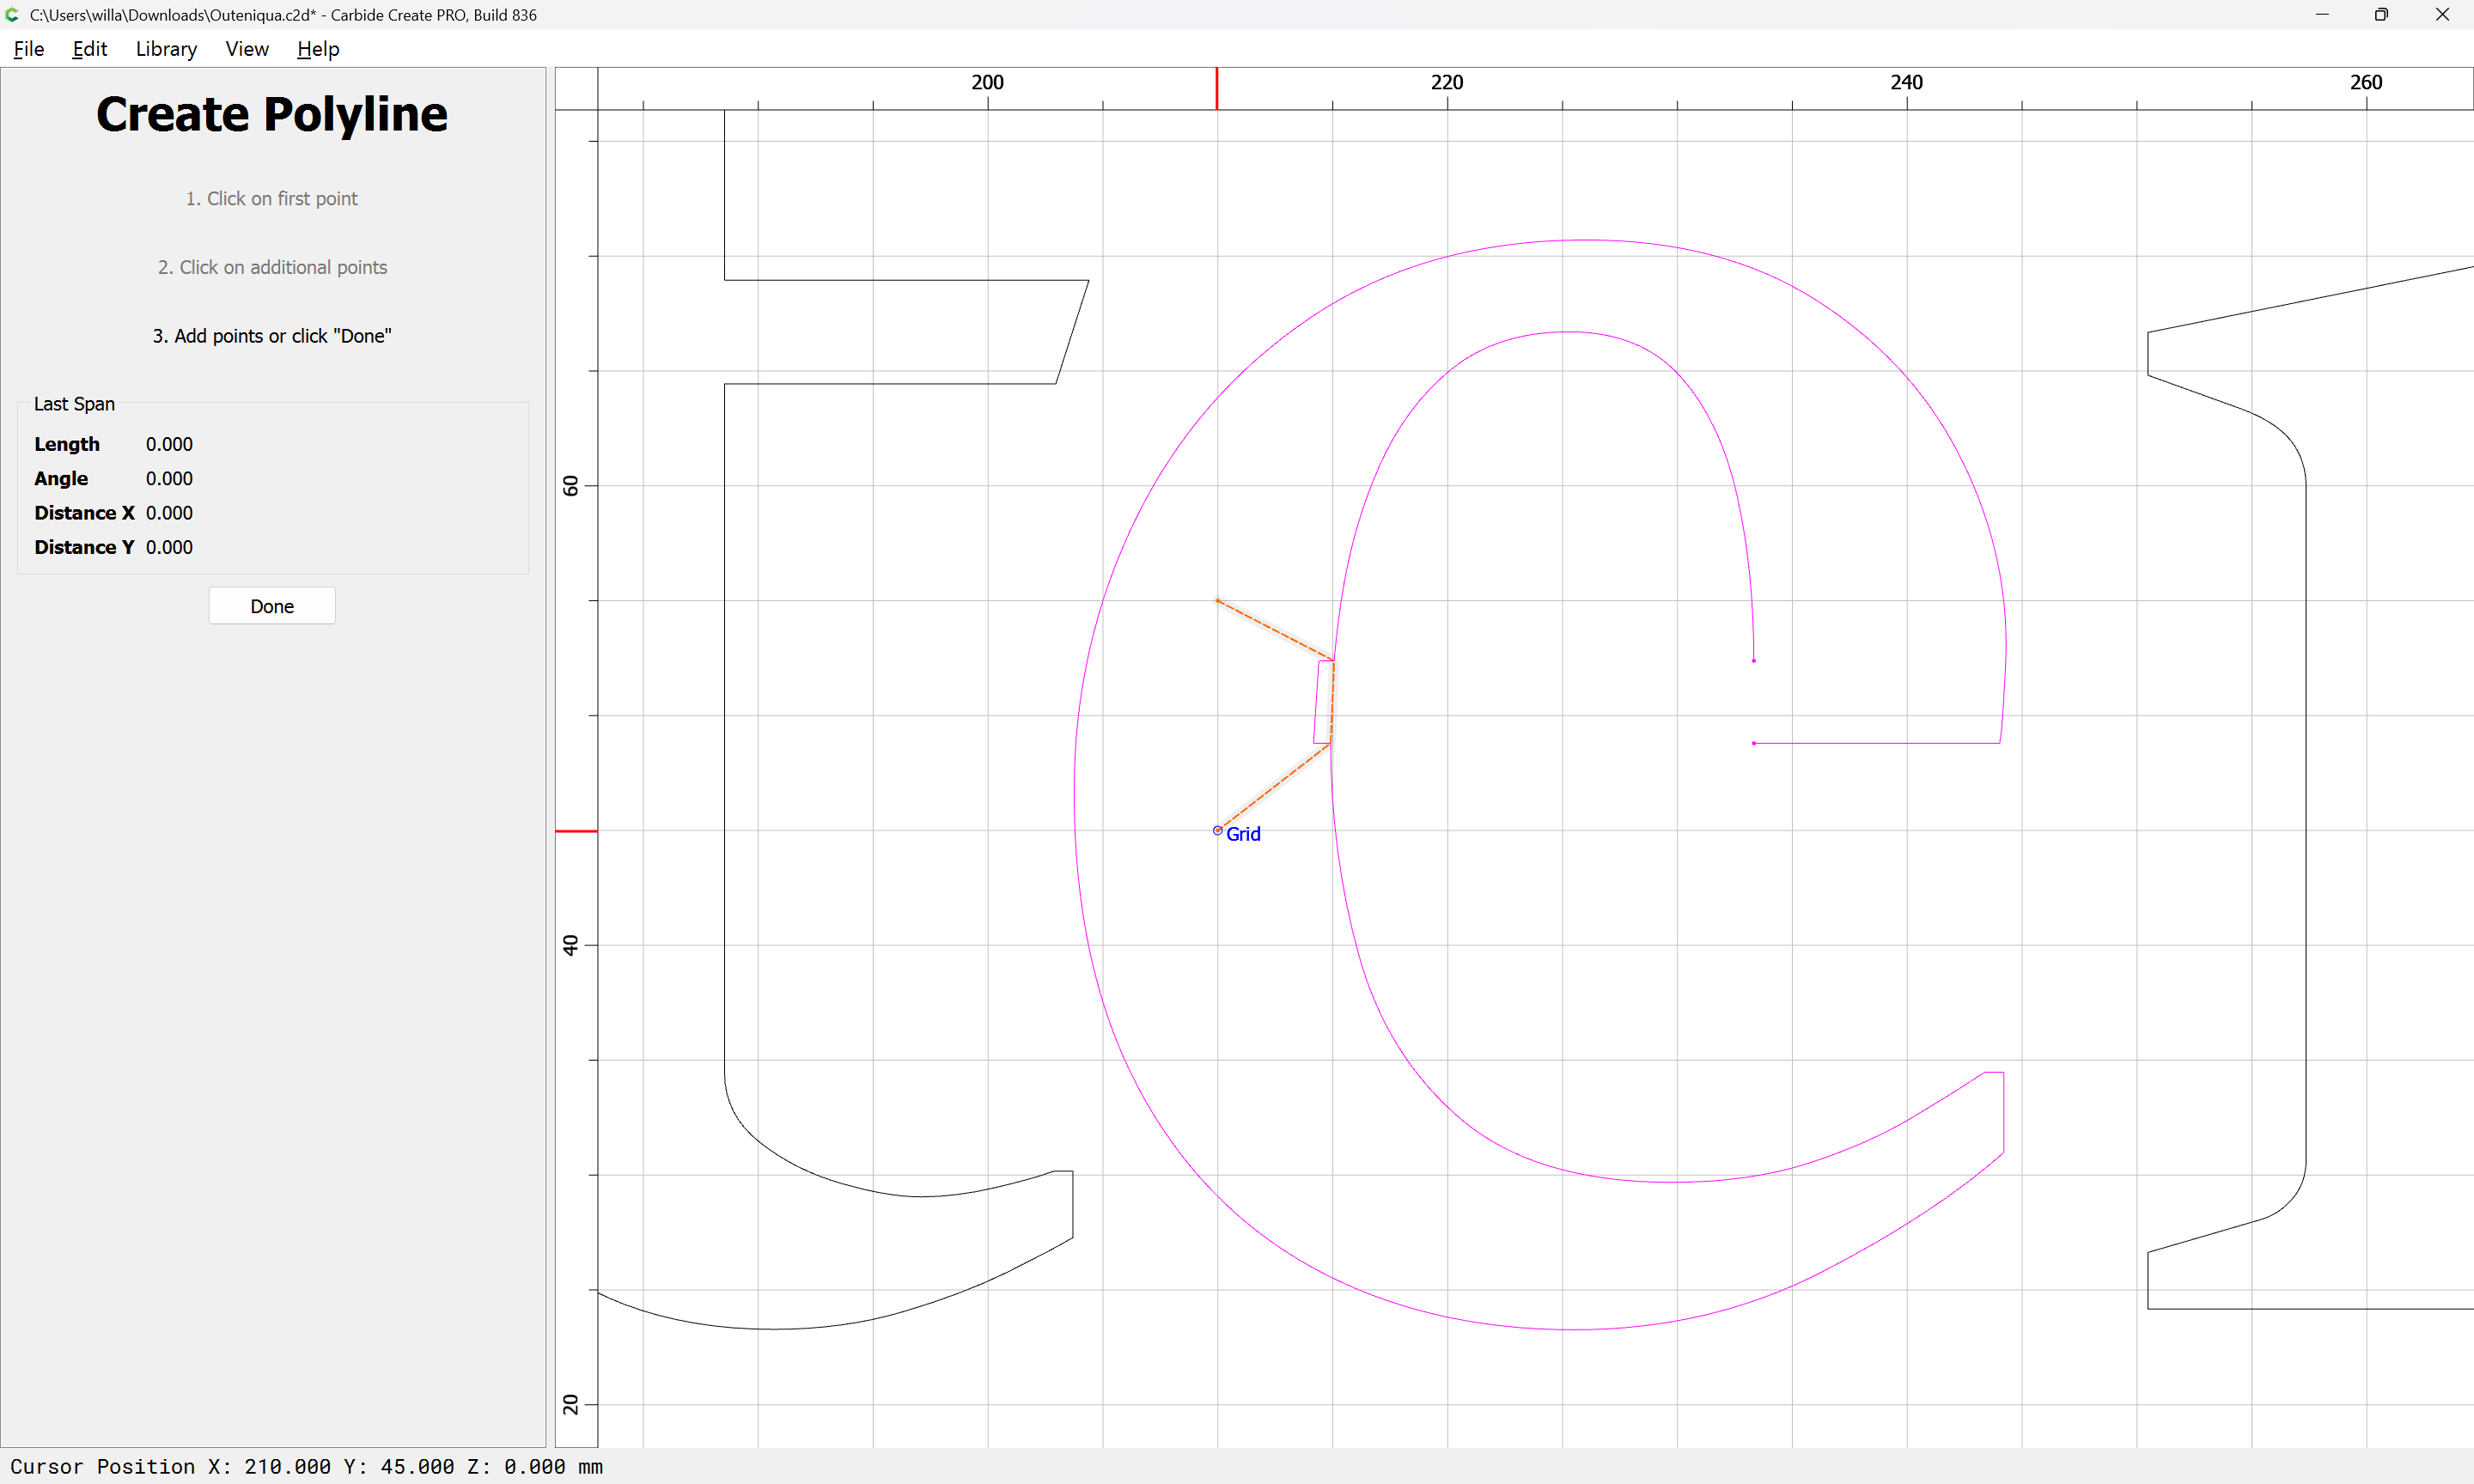Click the 200 label on the top ruler
This screenshot has height=1484, width=2474.
(987, 82)
